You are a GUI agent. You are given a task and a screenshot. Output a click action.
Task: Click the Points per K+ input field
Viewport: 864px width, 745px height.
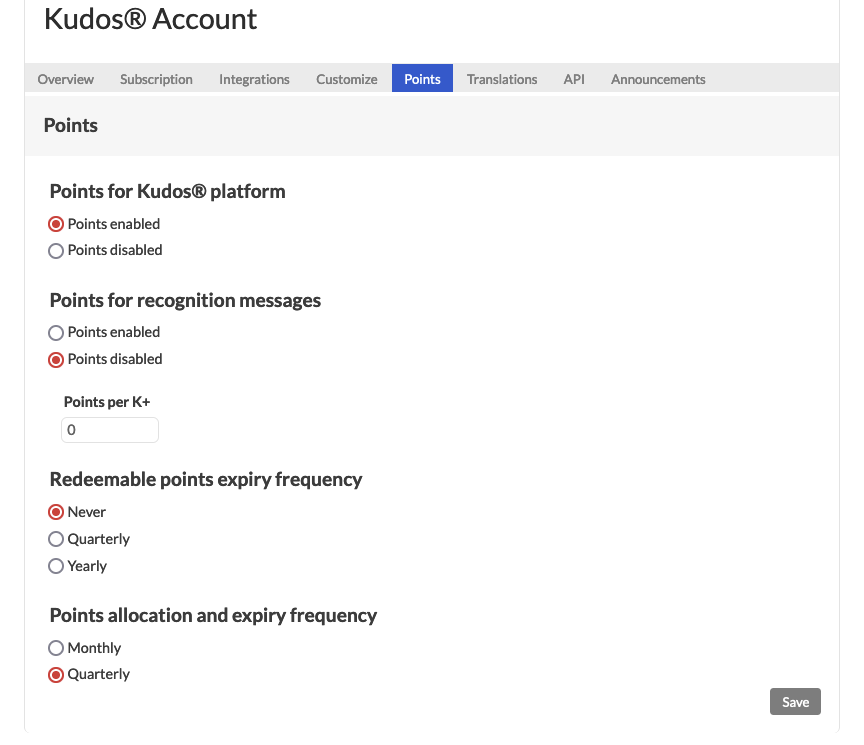point(110,430)
